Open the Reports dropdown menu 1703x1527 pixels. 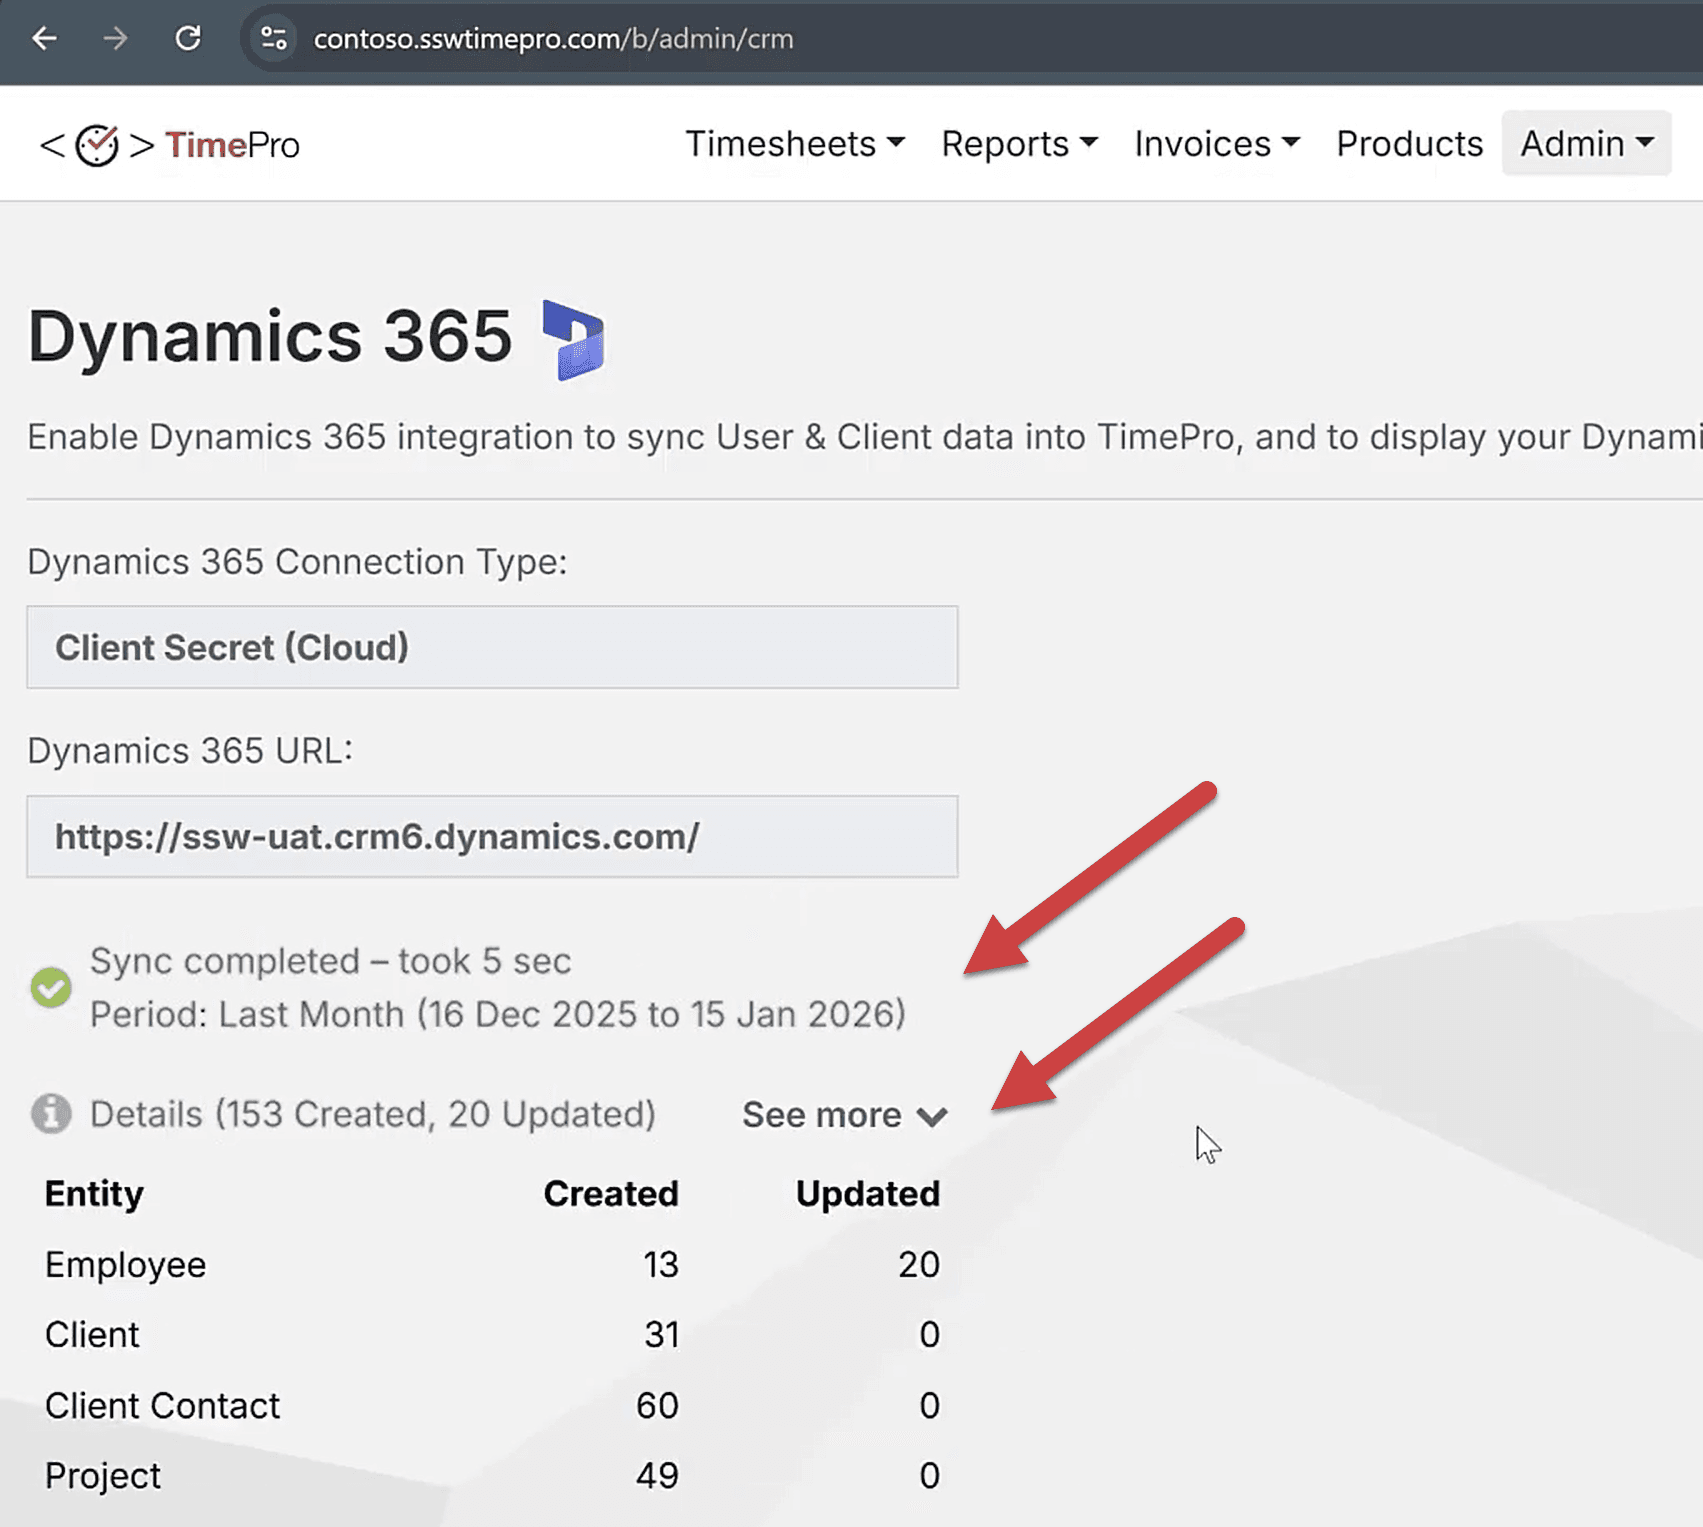pyautogui.click(x=1019, y=144)
